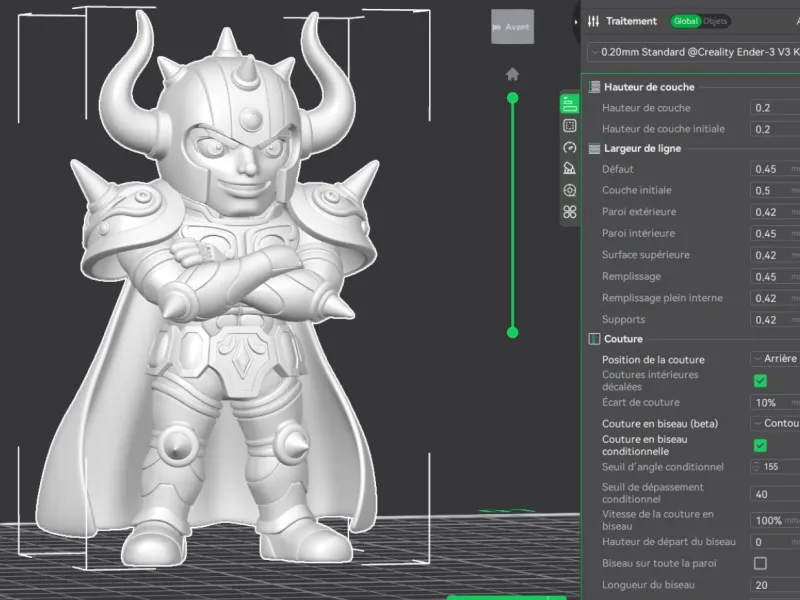800x600 pixels.
Task: Uncheck Coutures intérieures décalées
Action: coord(760,381)
